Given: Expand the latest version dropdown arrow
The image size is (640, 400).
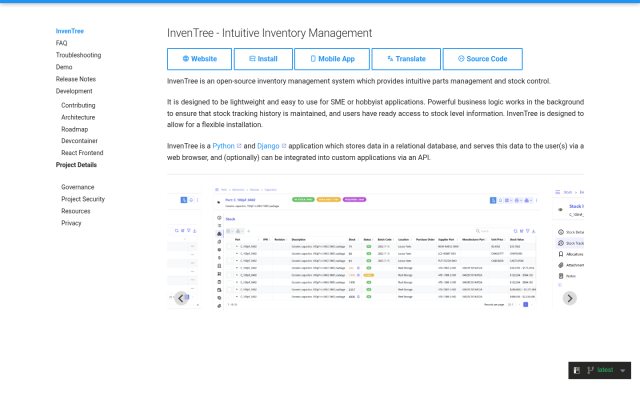Looking at the screenshot, I should 623,370.
